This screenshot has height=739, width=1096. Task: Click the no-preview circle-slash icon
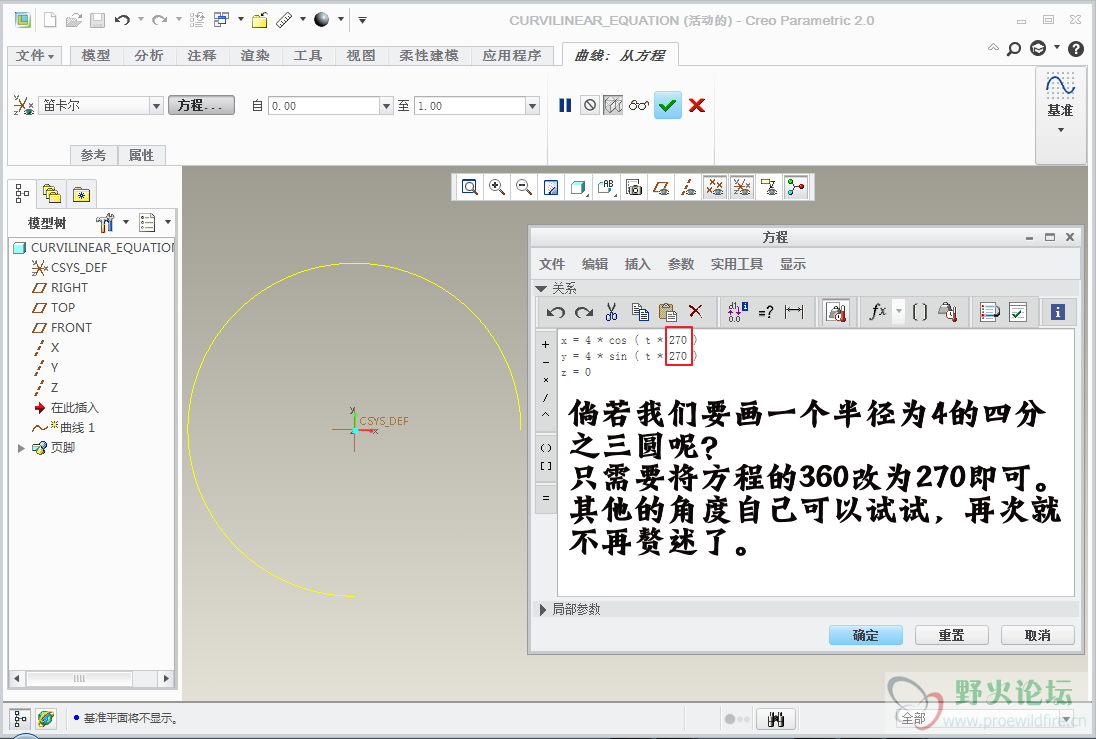pos(590,106)
